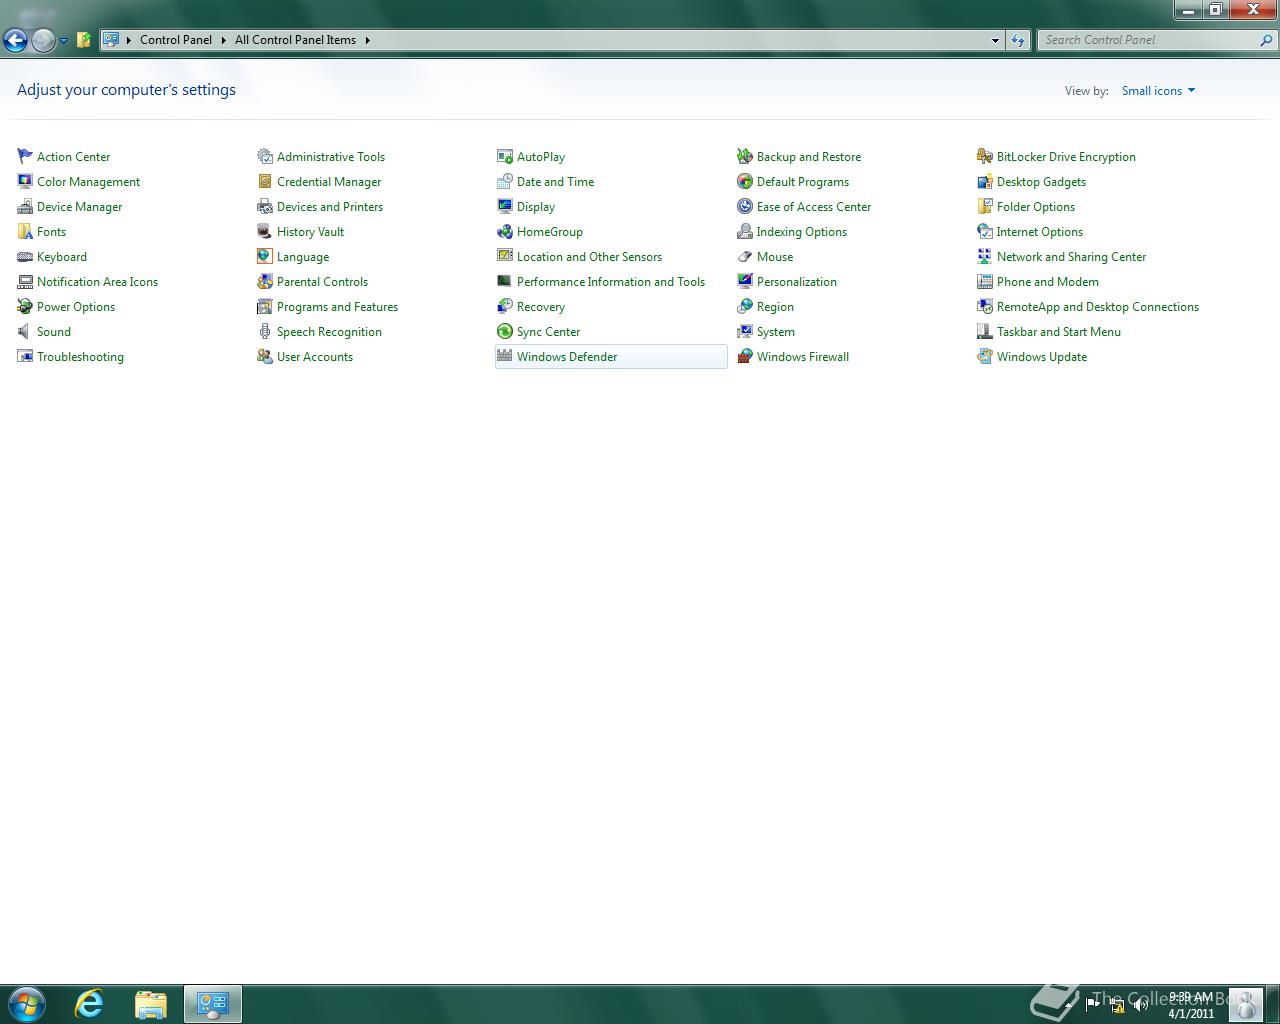Screen dimensions: 1280x1024
Task: Open the System link
Action: [776, 332]
